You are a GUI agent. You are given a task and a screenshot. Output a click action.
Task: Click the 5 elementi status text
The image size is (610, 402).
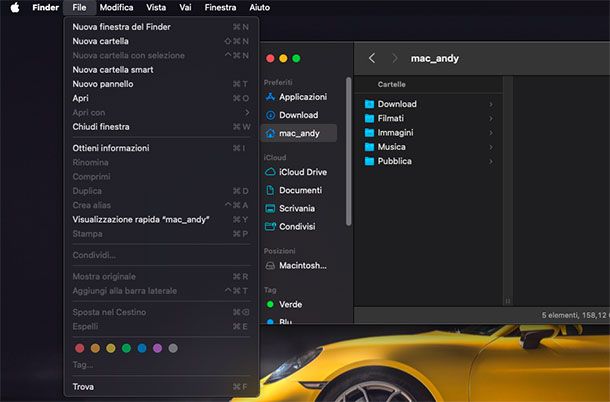575,315
